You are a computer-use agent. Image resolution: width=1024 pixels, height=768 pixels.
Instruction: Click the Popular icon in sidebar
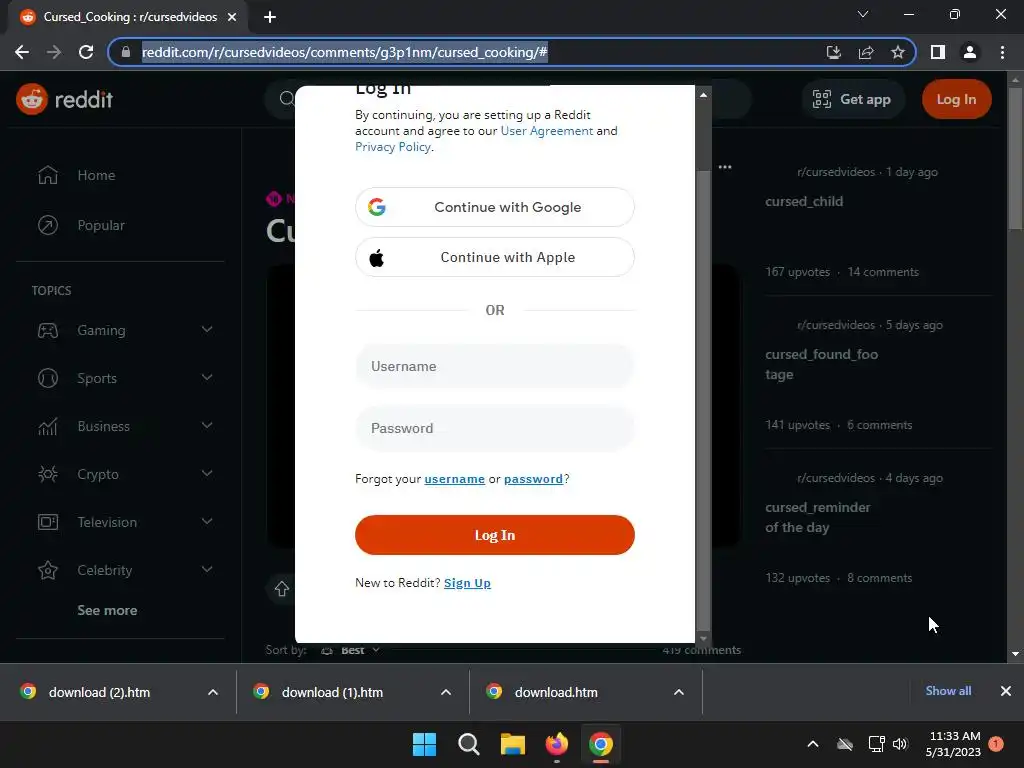click(48, 225)
